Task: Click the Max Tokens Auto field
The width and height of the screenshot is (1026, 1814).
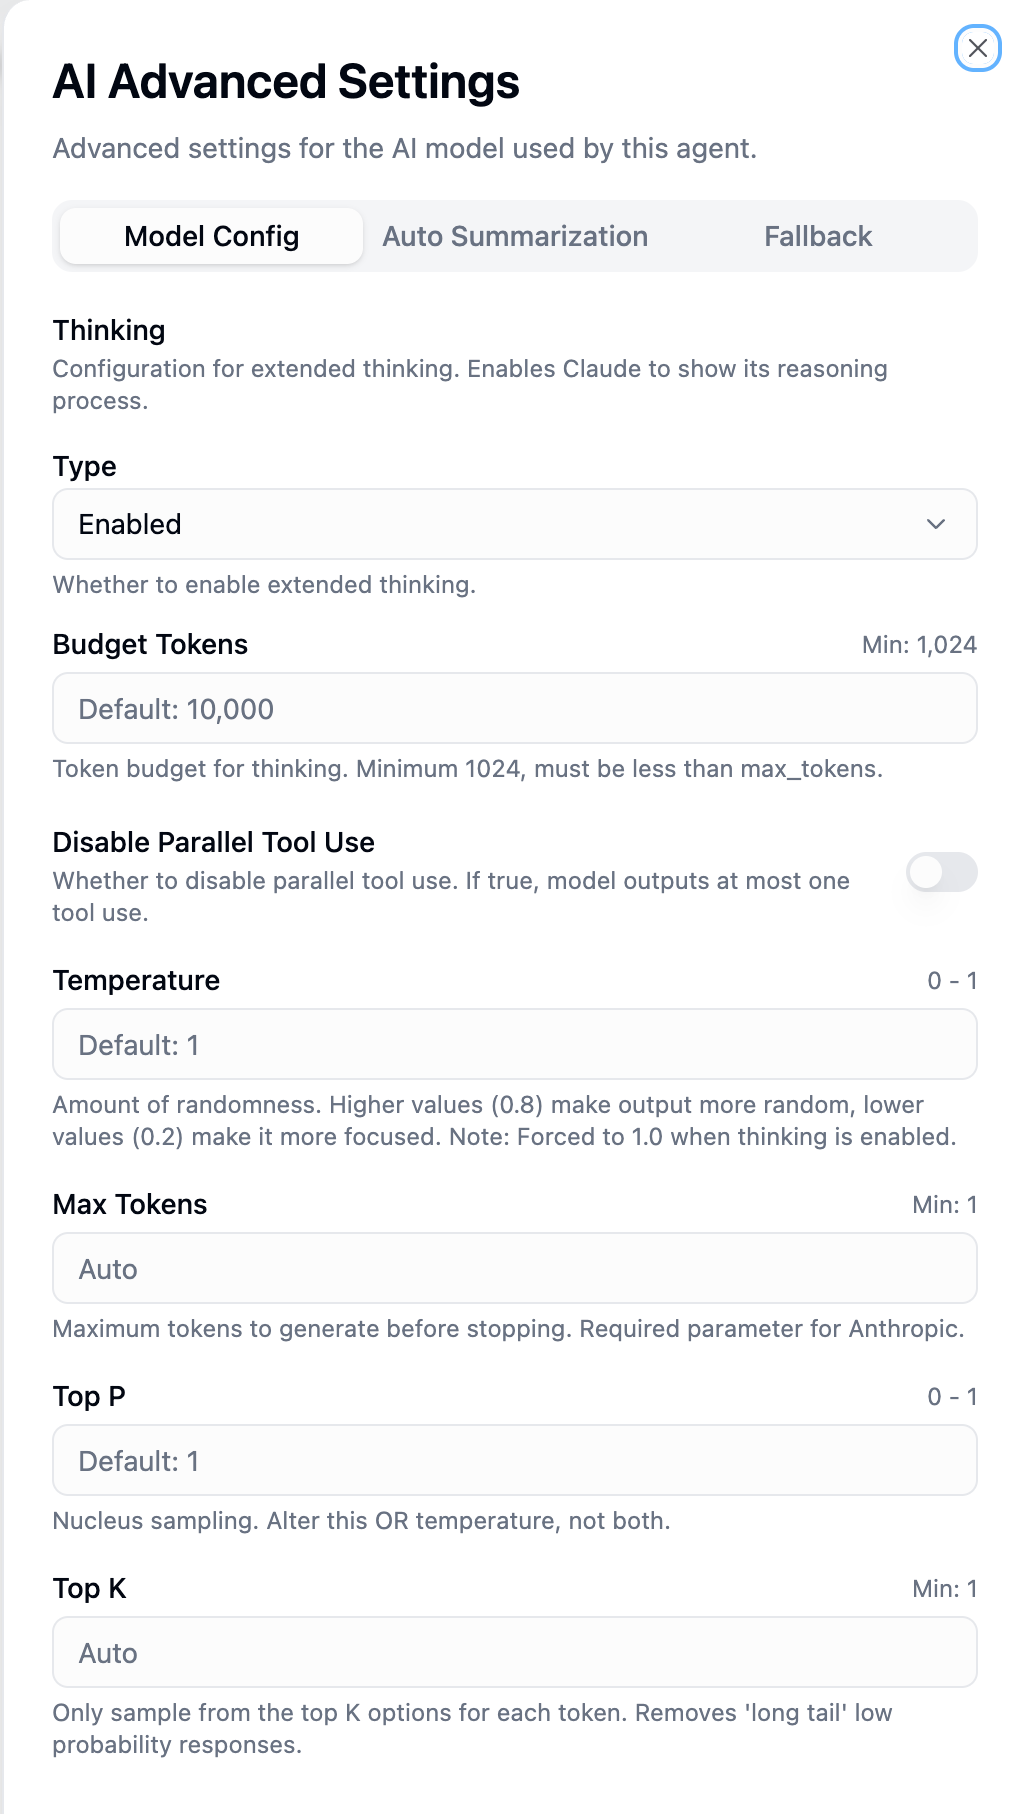Action: point(514,1268)
